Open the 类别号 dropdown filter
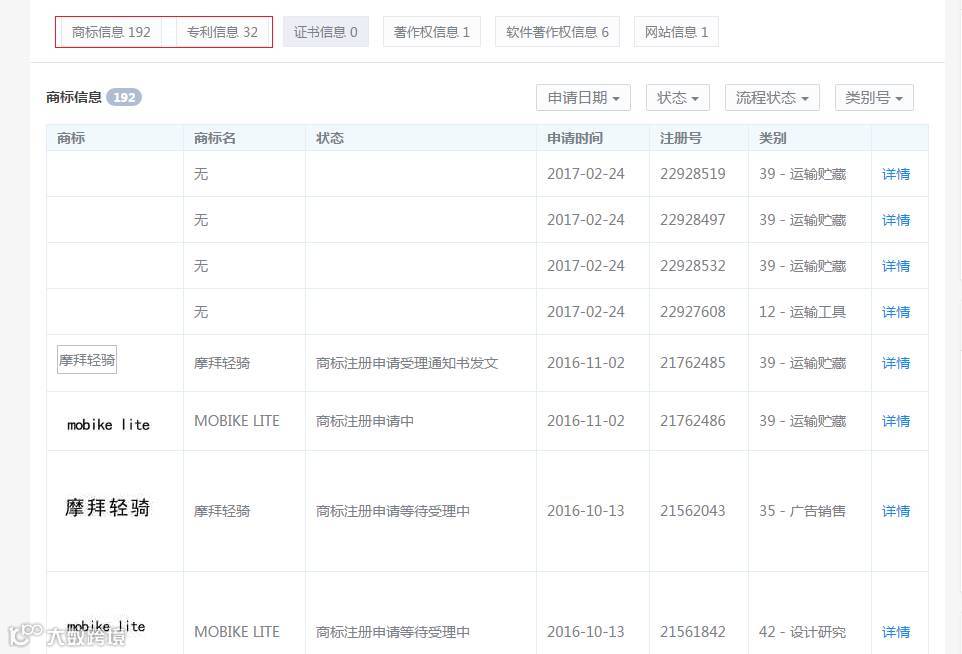The height and width of the screenshot is (654, 962). tap(874, 98)
